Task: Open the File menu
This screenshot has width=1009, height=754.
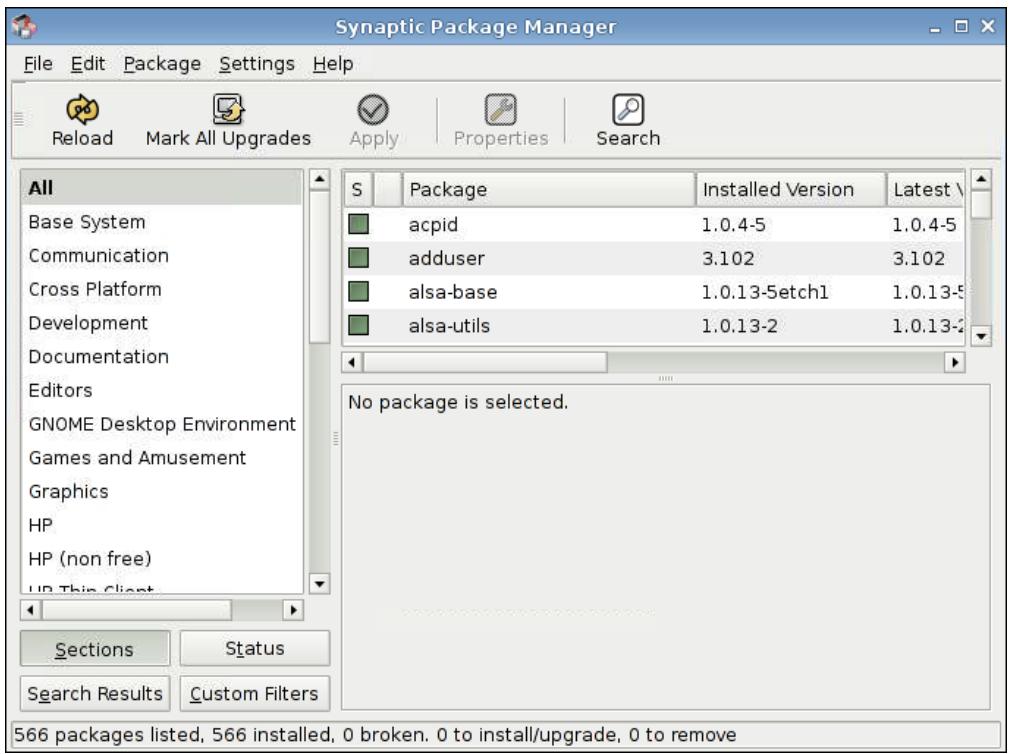Action: point(38,64)
